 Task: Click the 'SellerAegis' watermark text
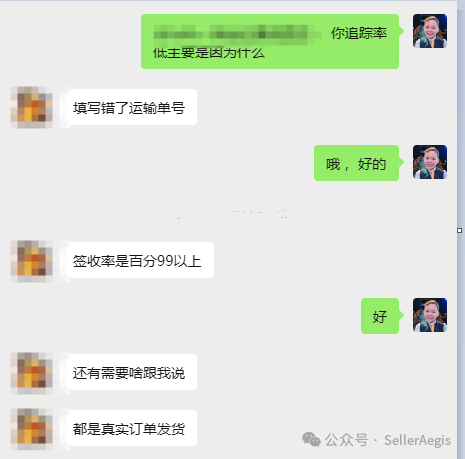tap(417, 440)
